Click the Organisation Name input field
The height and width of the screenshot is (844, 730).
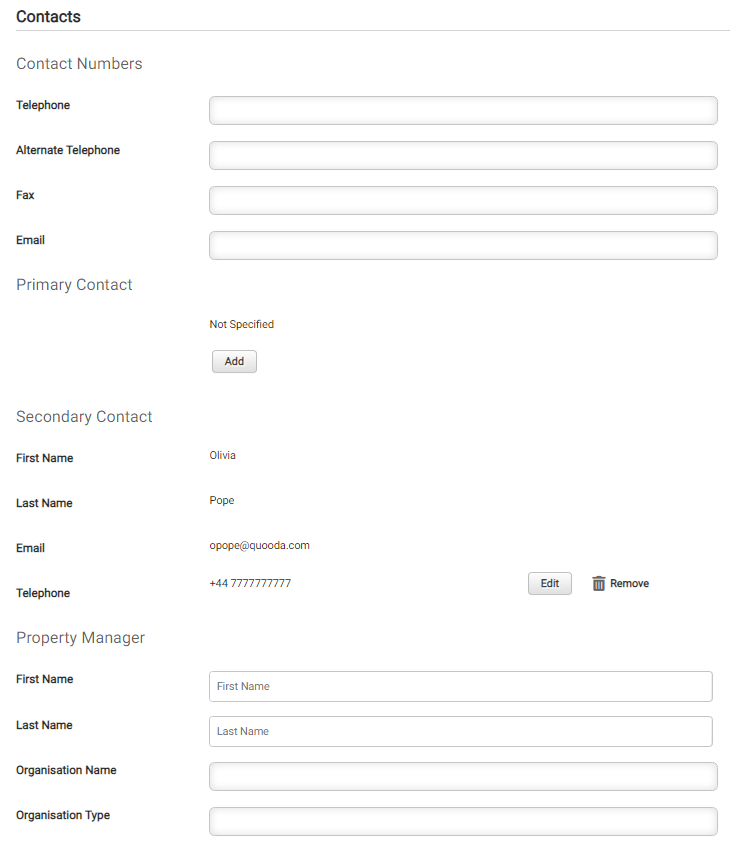click(463, 776)
